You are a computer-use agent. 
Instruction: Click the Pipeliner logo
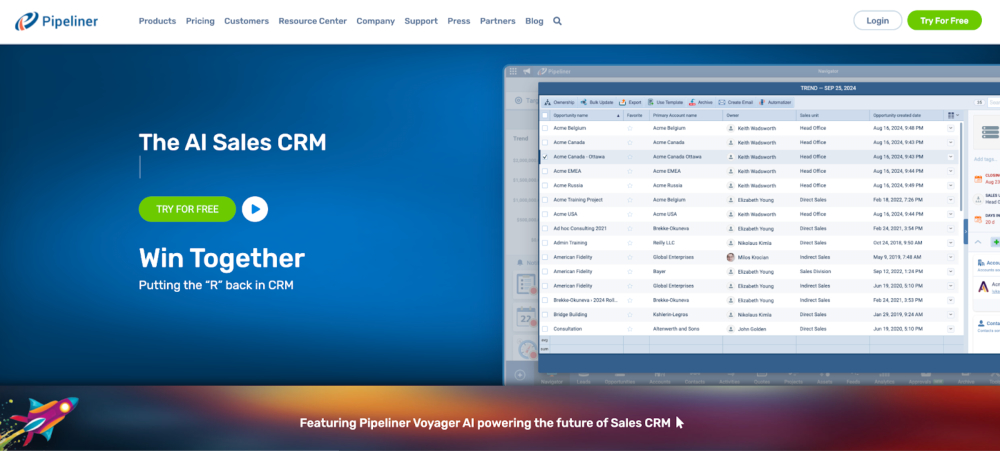coord(57,21)
